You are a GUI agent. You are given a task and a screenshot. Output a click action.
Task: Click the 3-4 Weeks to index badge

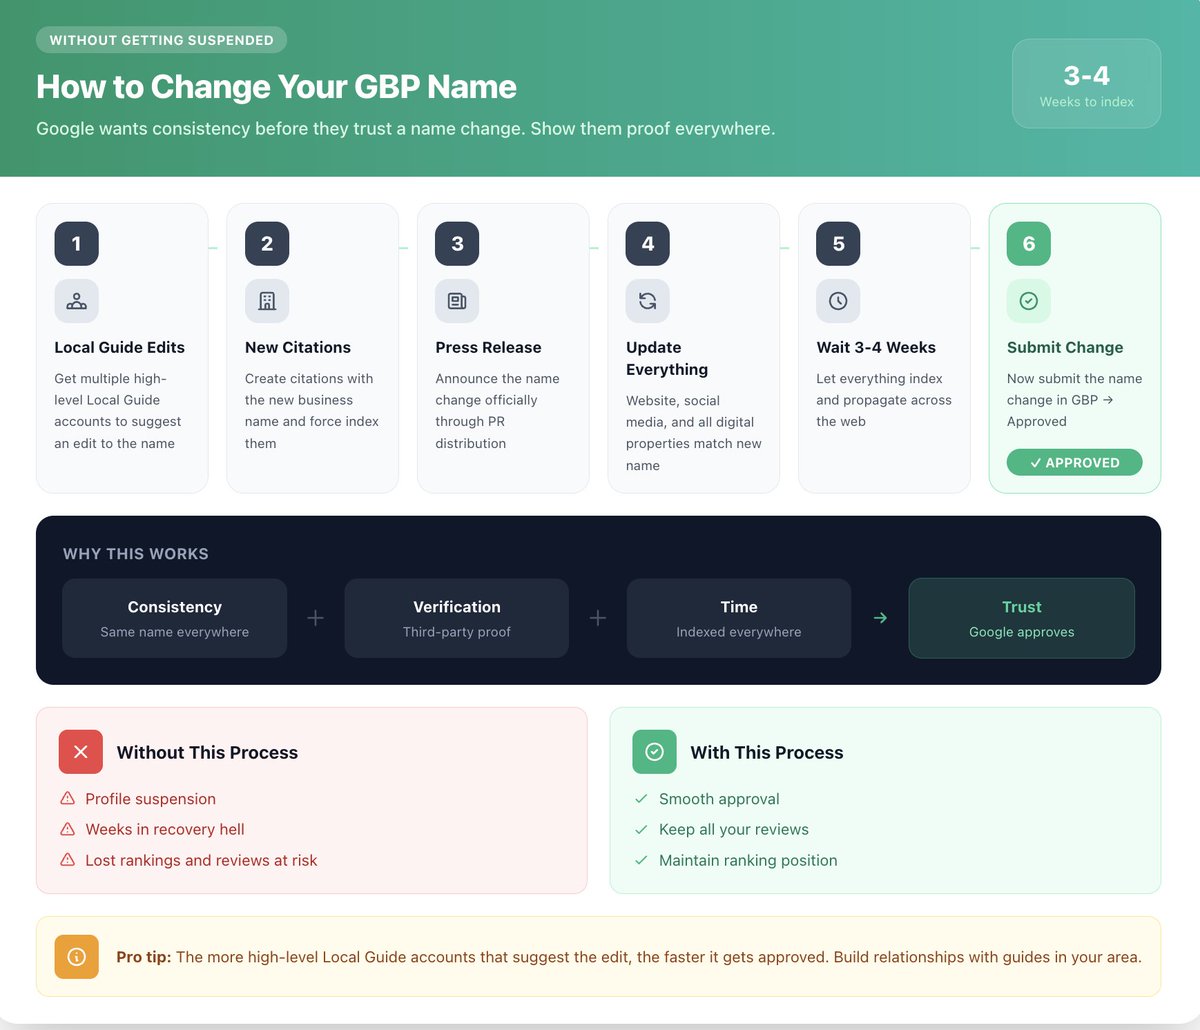tap(1086, 84)
